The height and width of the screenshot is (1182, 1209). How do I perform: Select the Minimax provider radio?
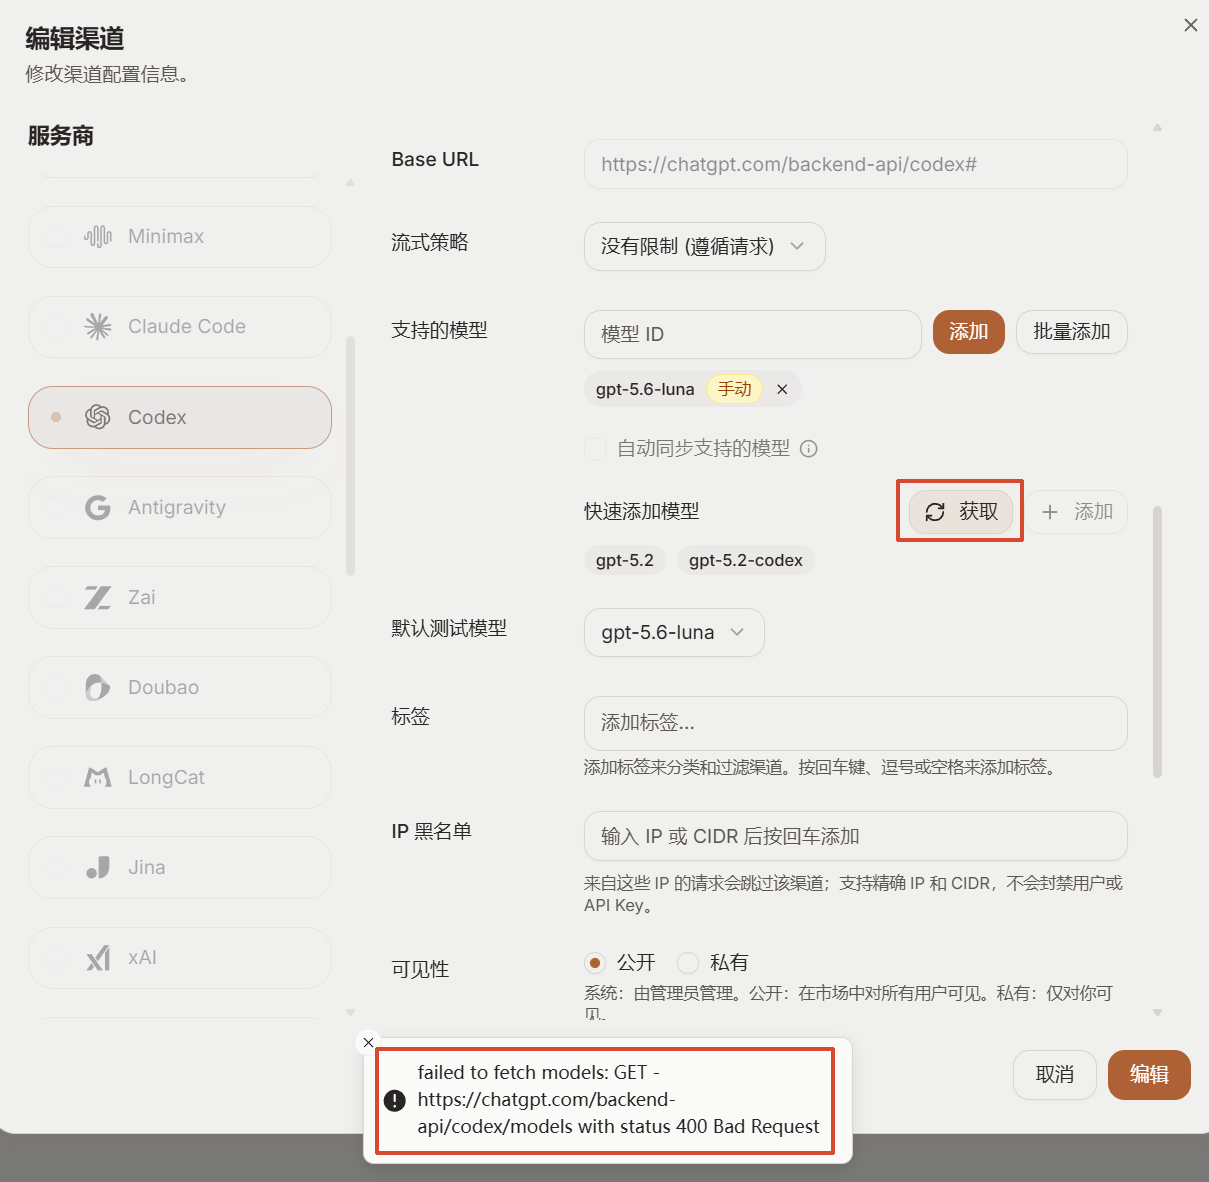[56, 237]
